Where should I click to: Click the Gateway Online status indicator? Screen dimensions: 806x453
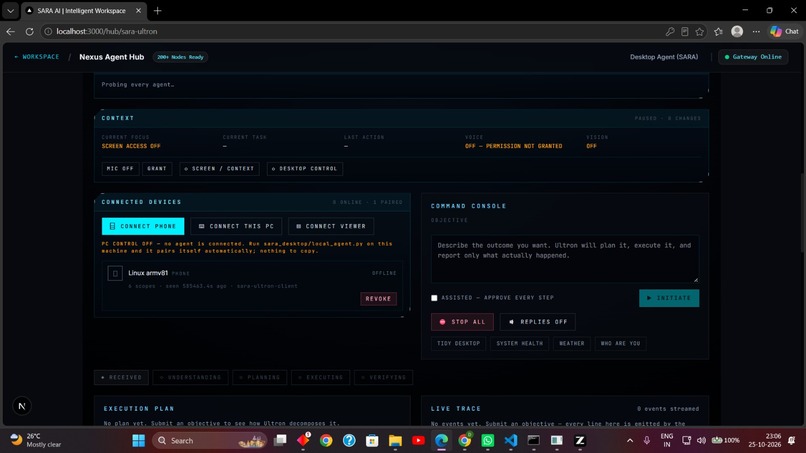[753, 57]
